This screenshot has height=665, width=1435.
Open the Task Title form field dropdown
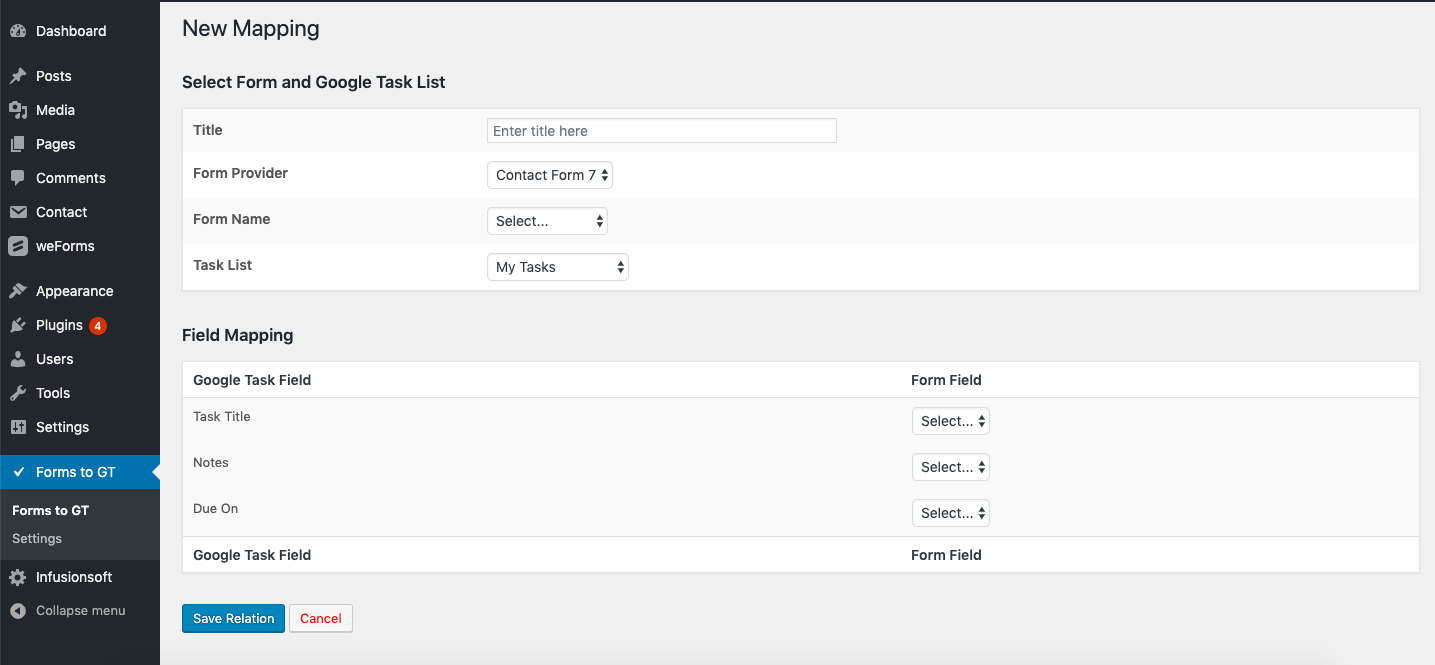click(951, 421)
